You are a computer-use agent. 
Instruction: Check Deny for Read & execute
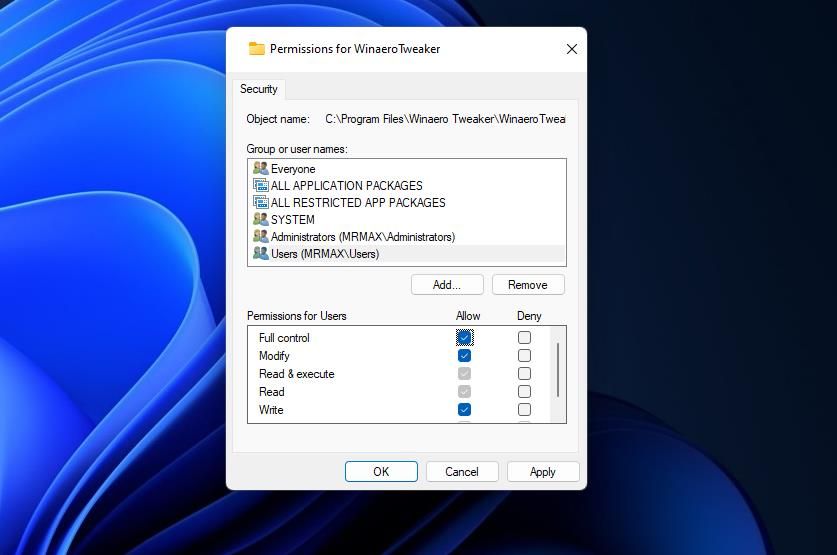524,374
